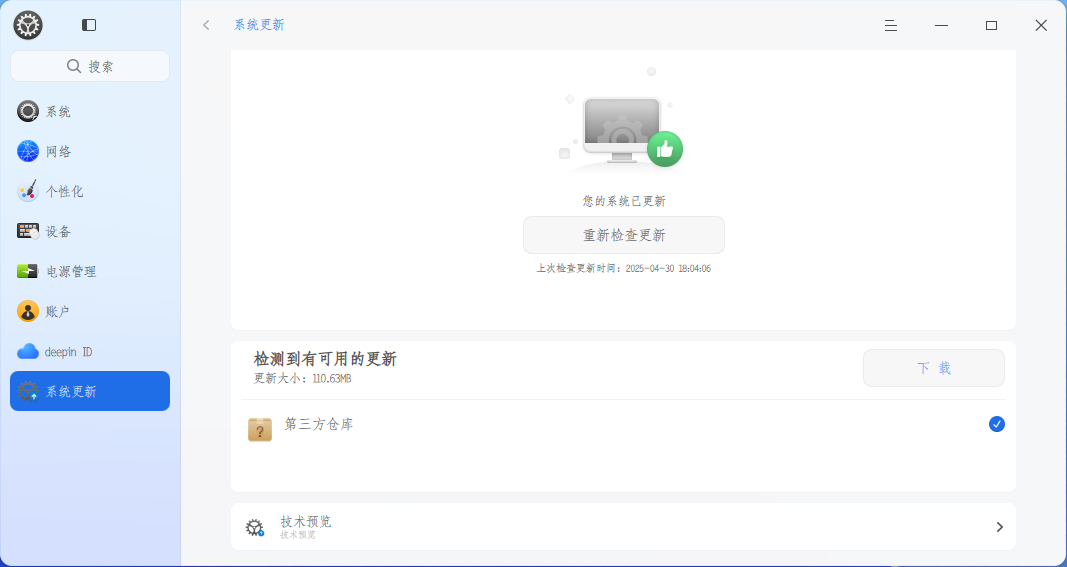Click the 系统更新 breadcrumb title

coord(259,25)
